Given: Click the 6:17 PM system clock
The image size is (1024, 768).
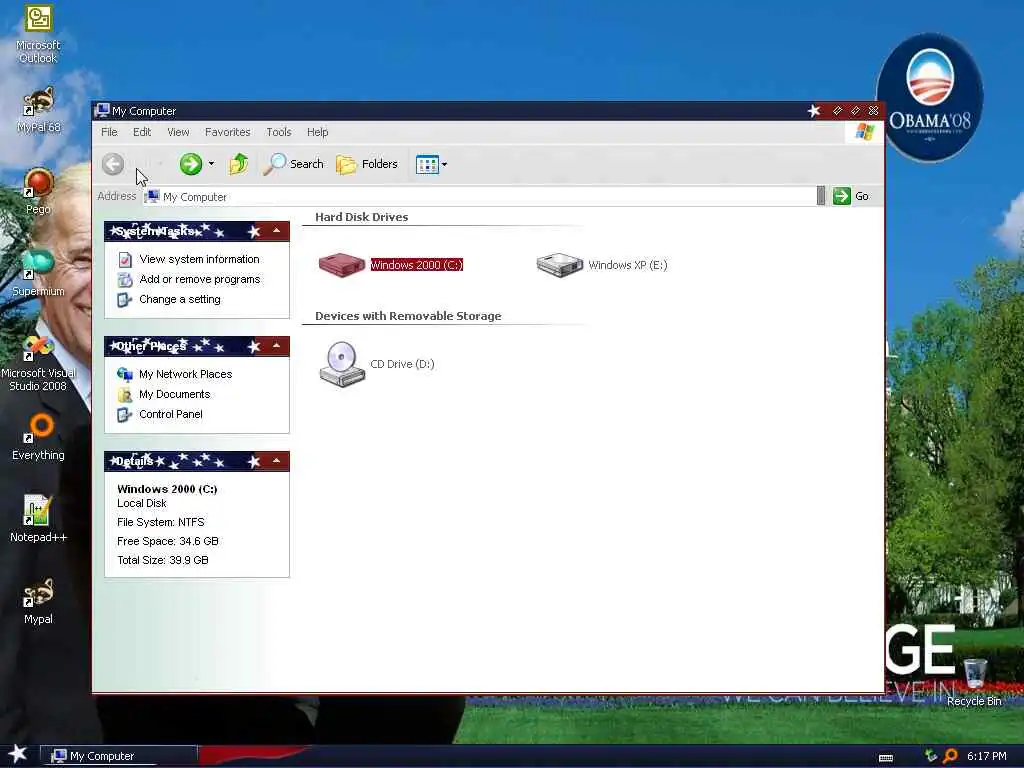Looking at the screenshot, I should point(987,756).
